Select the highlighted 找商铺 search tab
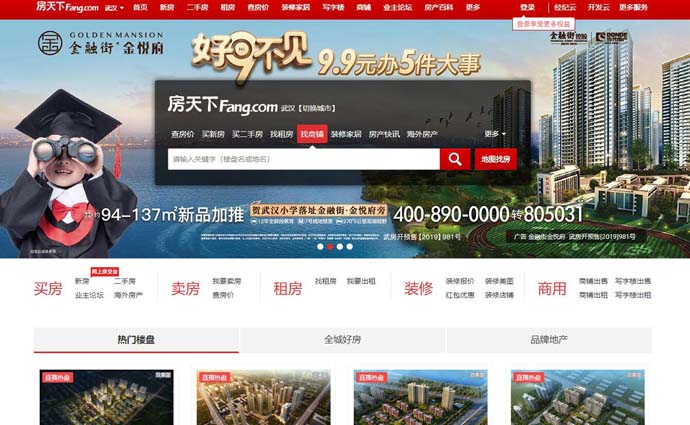The width and height of the screenshot is (690, 425). click(x=312, y=134)
